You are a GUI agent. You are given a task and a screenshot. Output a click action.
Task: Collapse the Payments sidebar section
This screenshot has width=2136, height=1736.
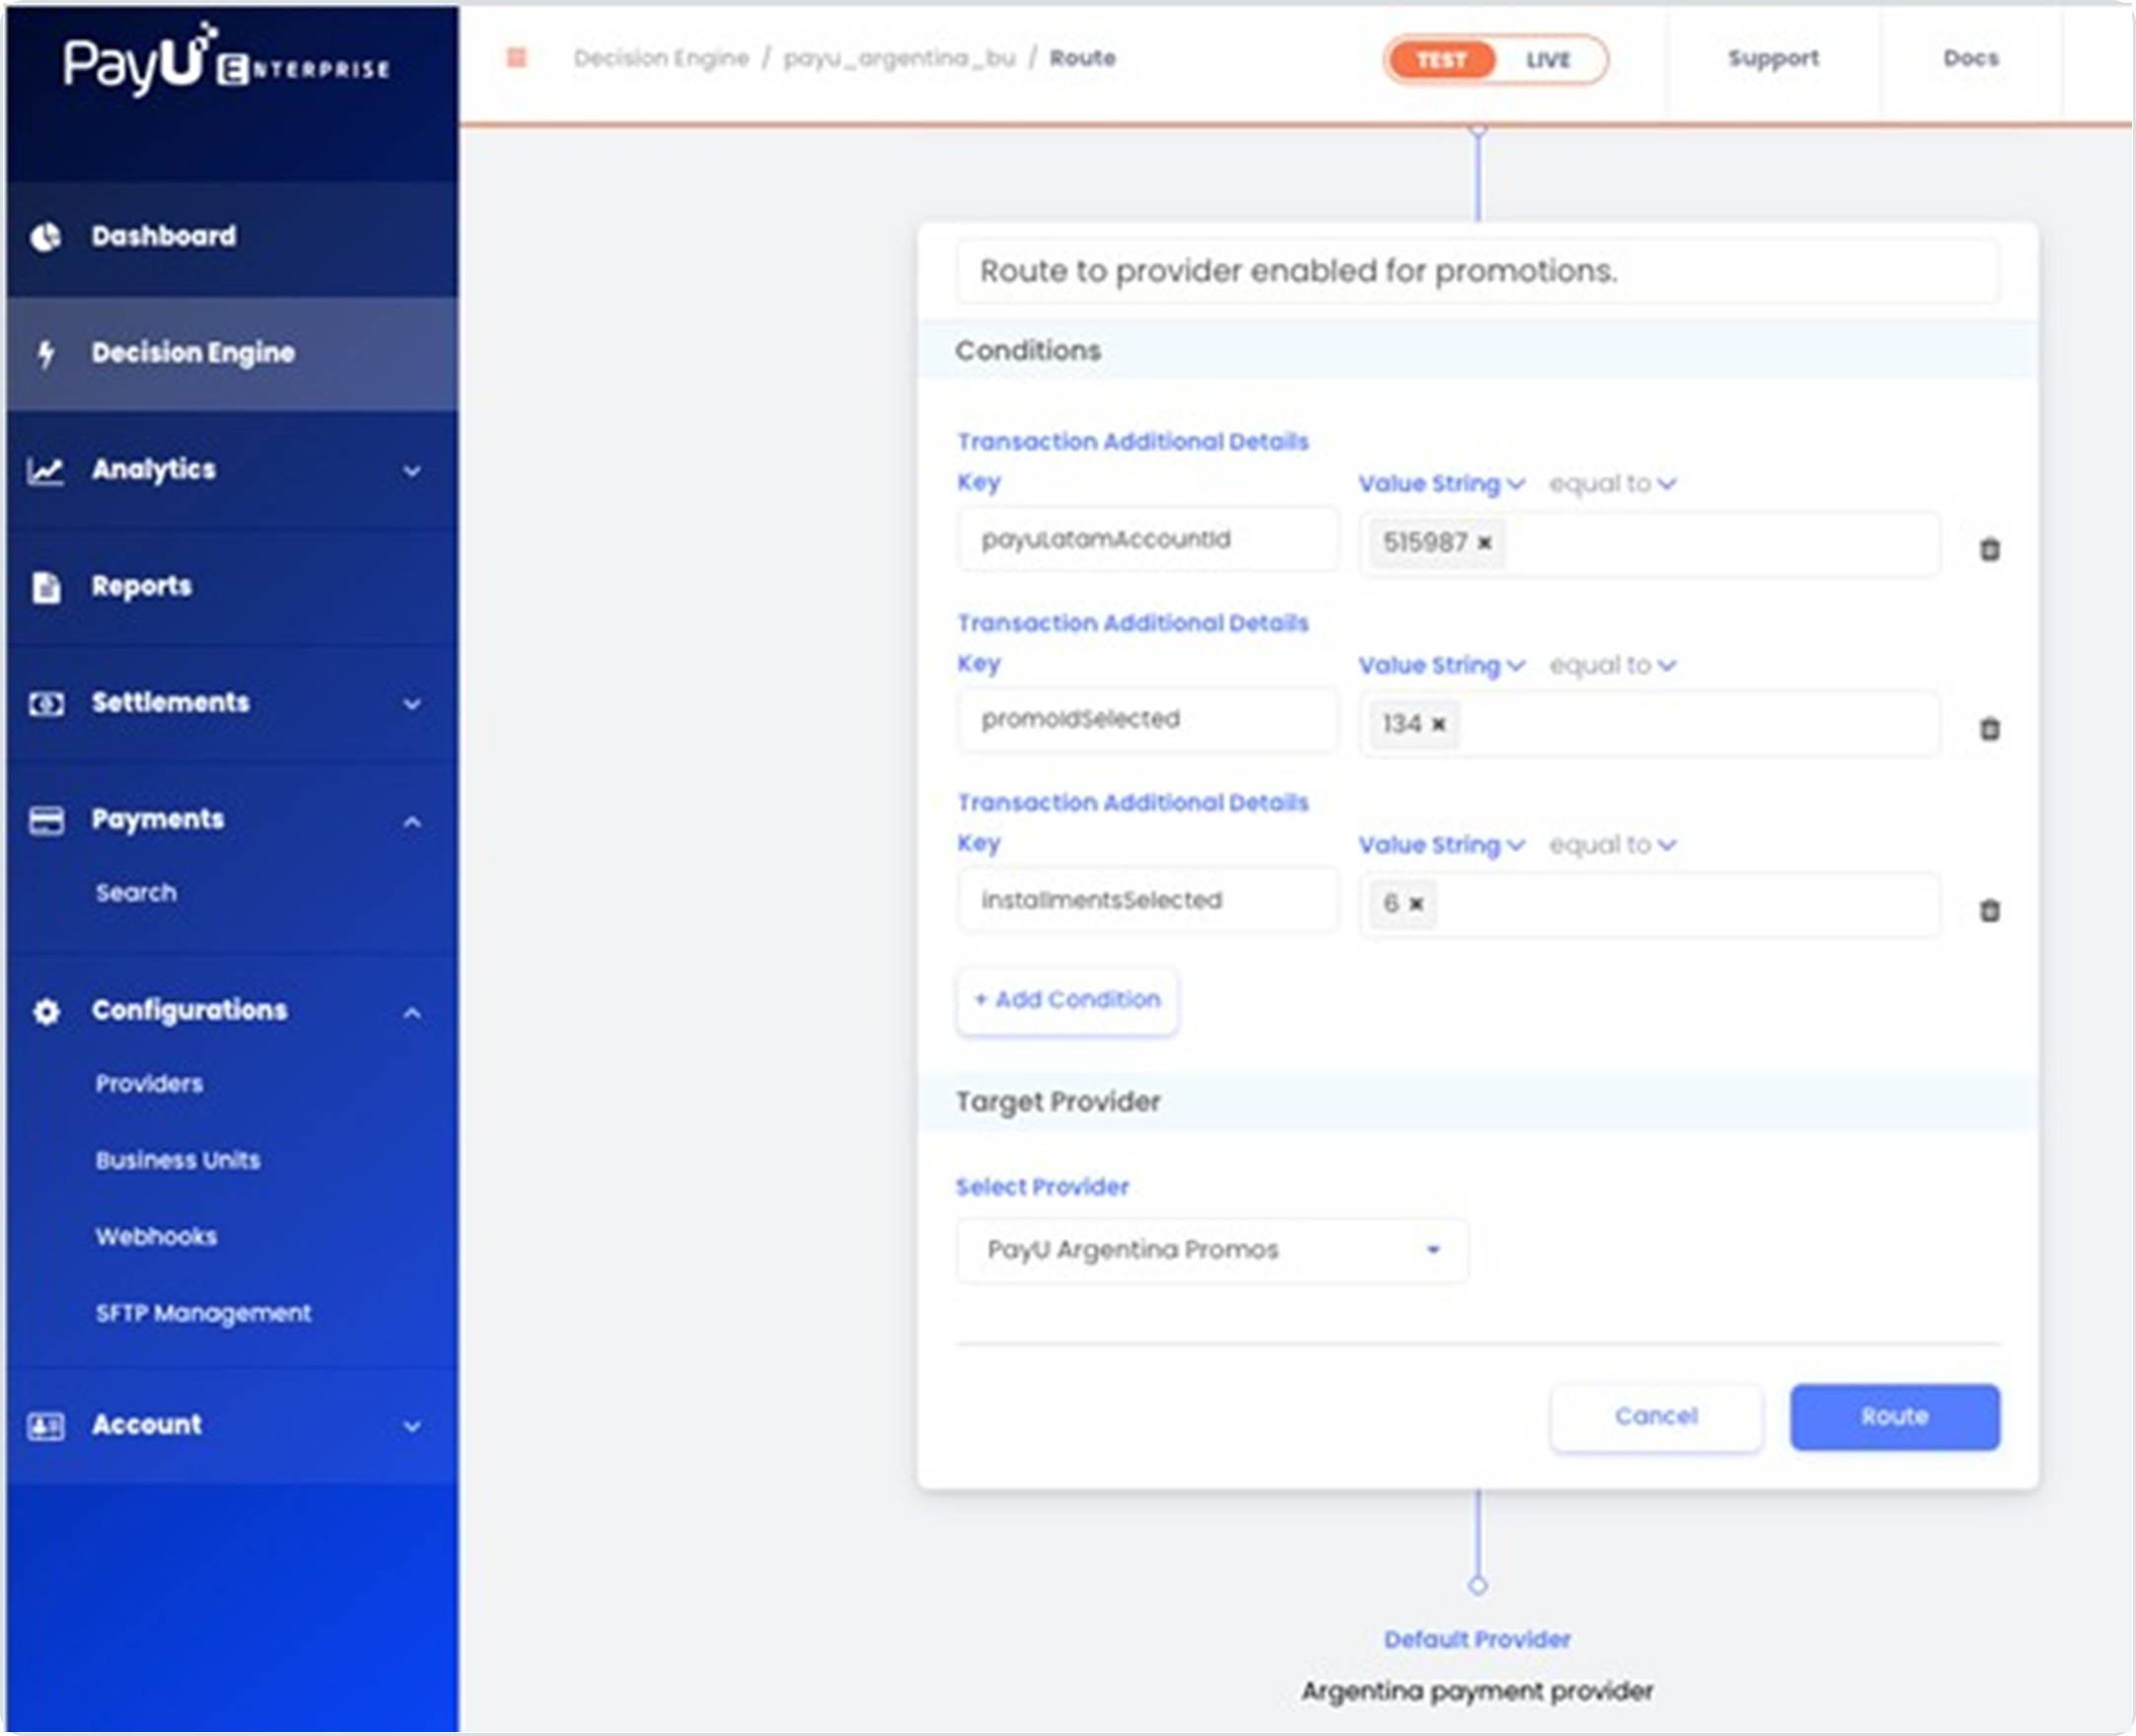tap(411, 822)
